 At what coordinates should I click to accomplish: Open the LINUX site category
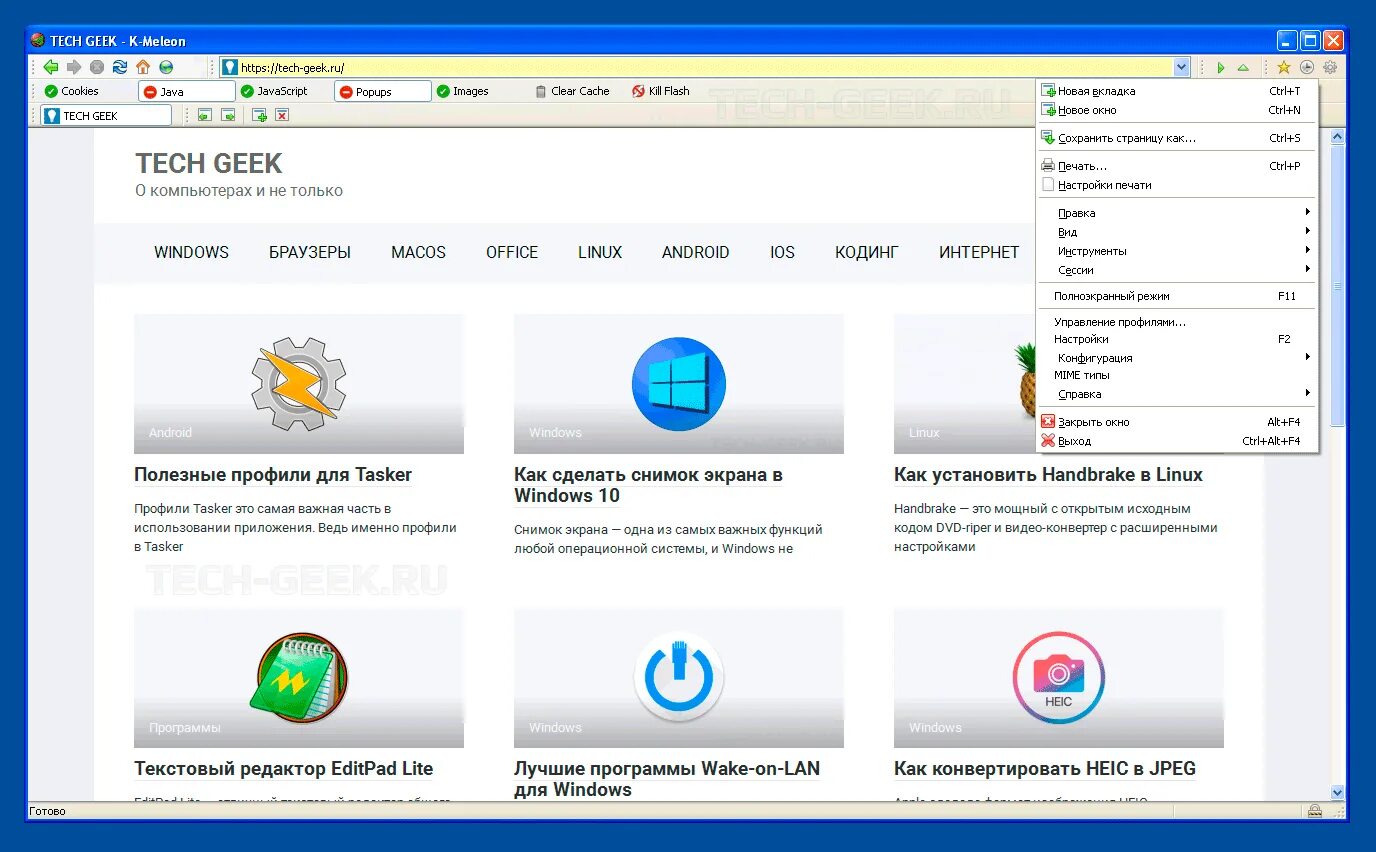coord(600,252)
